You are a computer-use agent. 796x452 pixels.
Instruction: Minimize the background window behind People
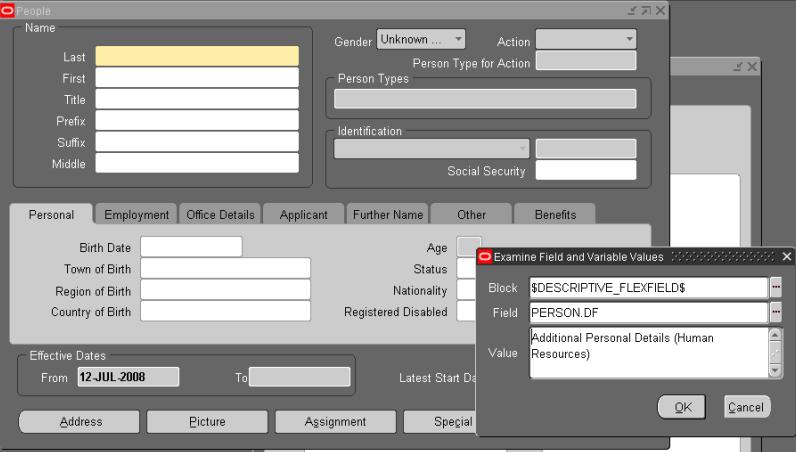click(738, 67)
